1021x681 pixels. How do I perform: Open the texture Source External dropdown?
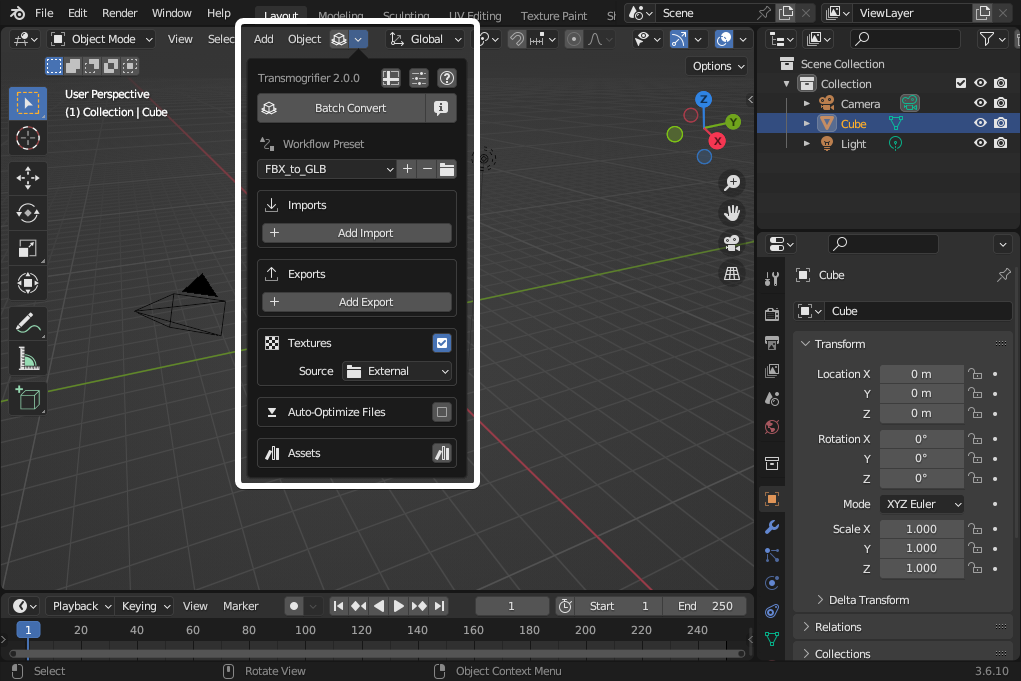pyautogui.click(x=397, y=371)
